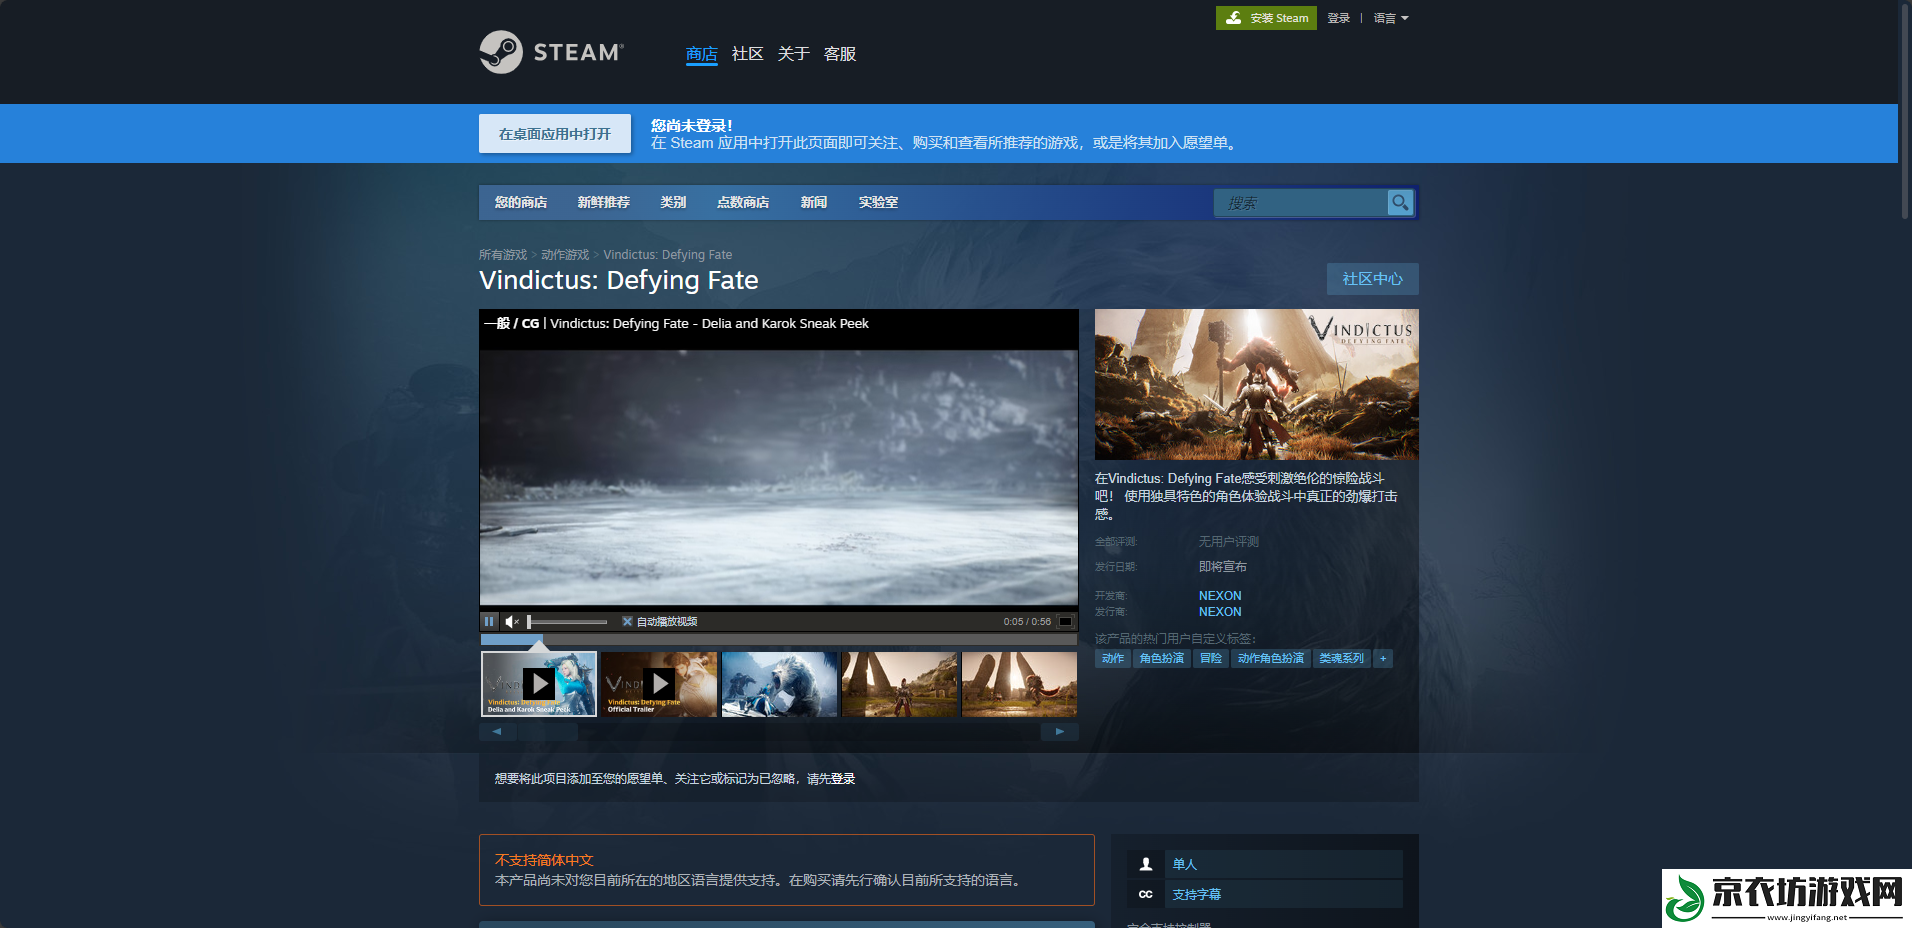Click the 冒险 tag
Image resolution: width=1912 pixels, height=928 pixels.
[x=1211, y=658]
